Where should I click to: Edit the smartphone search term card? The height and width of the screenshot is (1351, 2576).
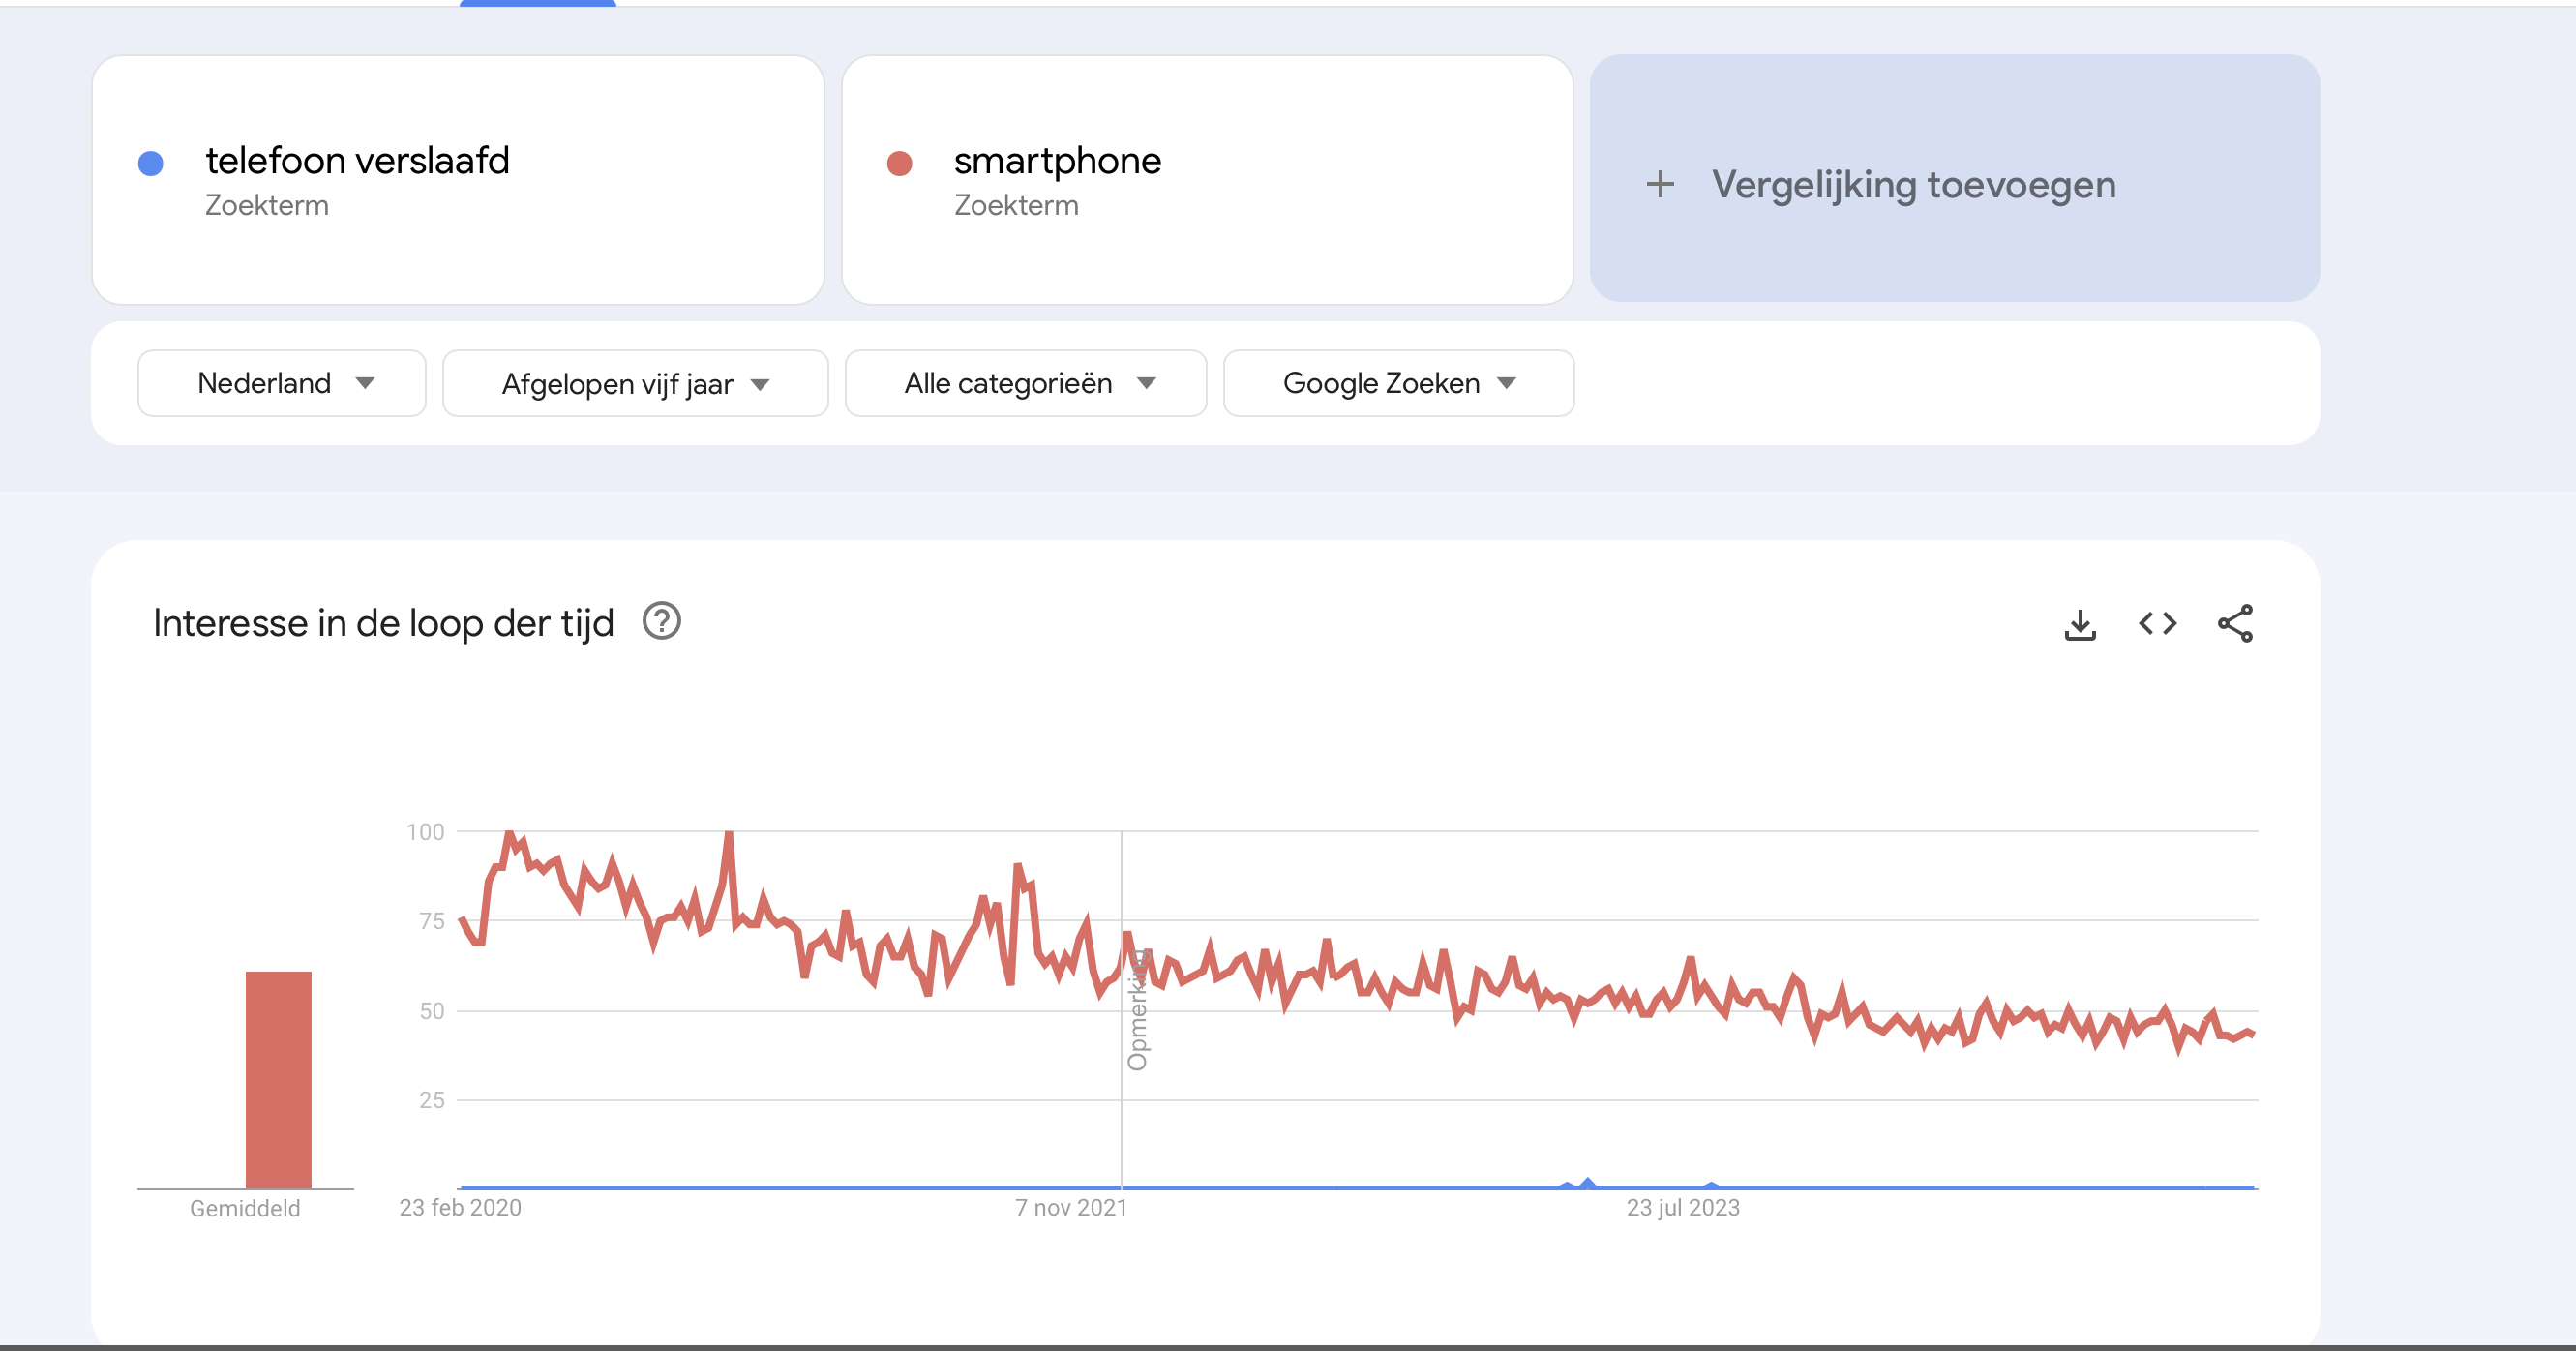[1207, 180]
